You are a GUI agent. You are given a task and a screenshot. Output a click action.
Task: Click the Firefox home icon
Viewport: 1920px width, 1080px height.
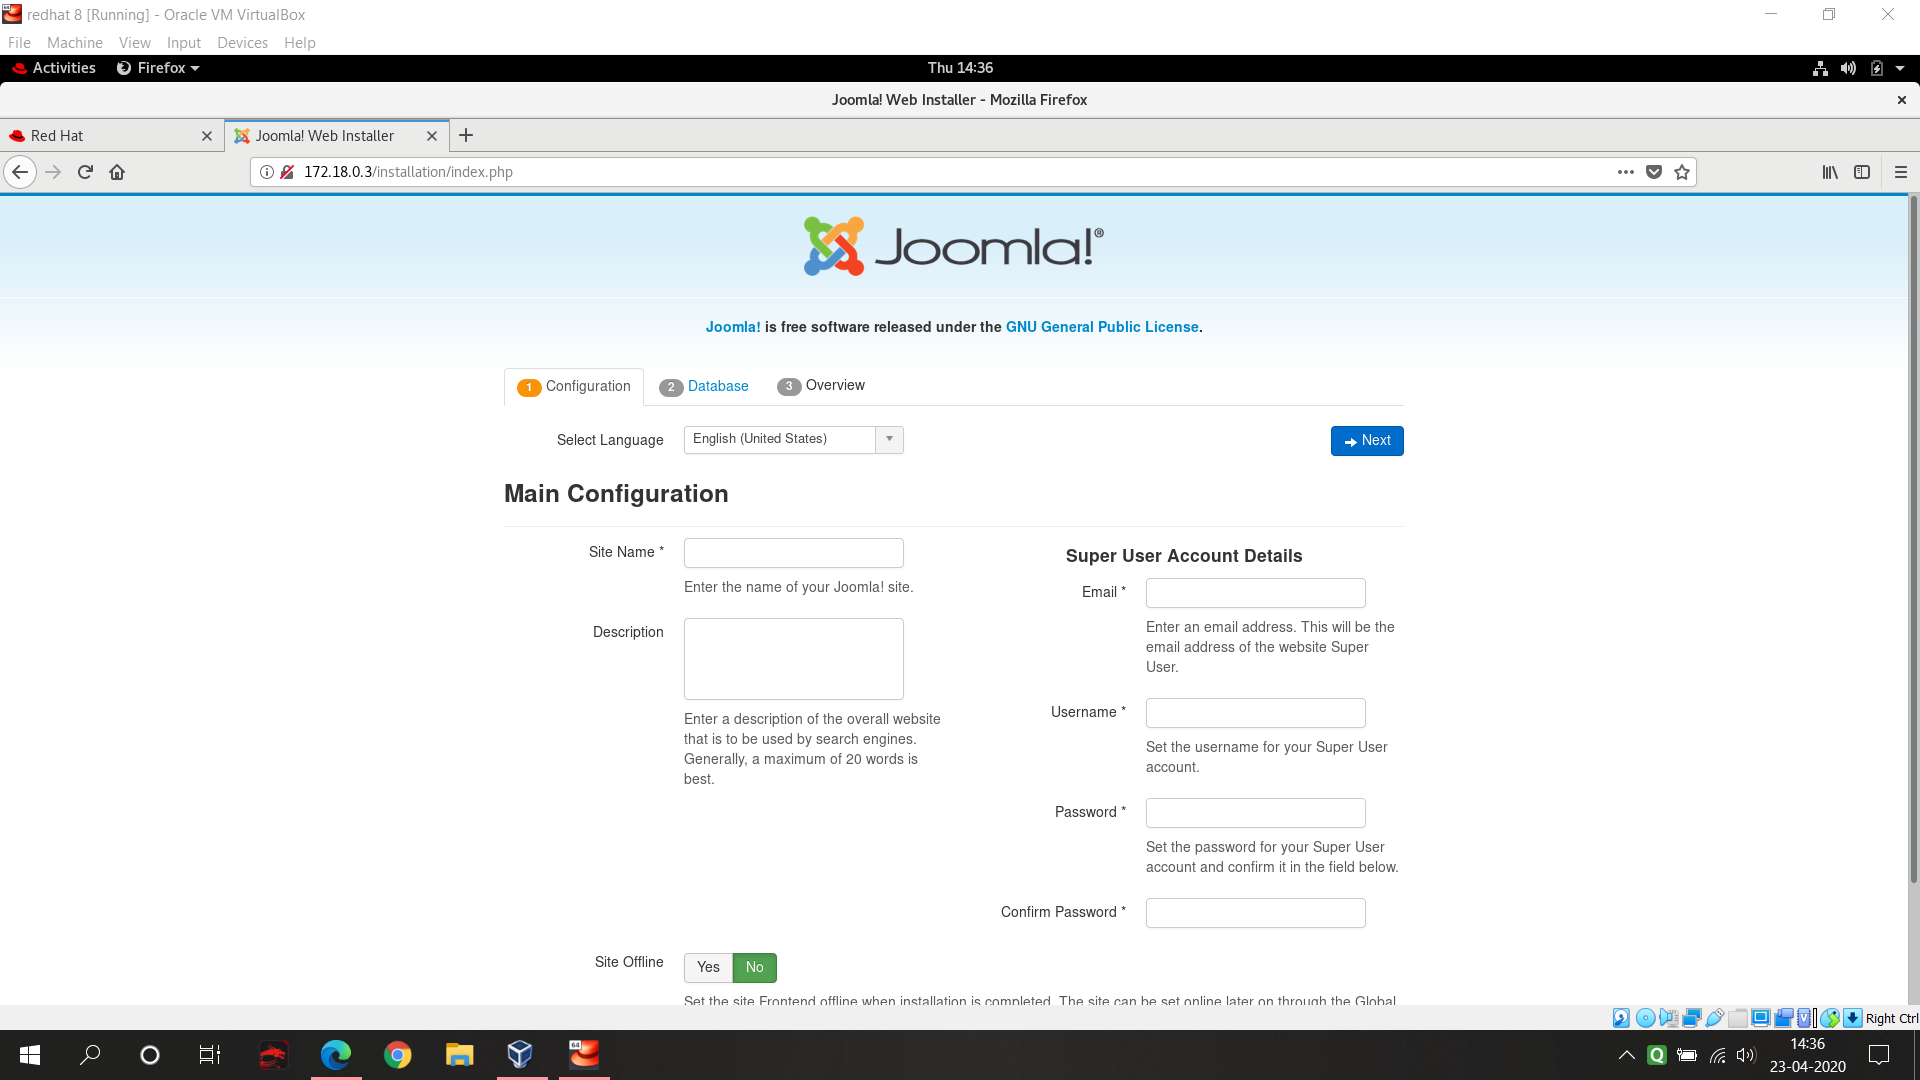[117, 172]
